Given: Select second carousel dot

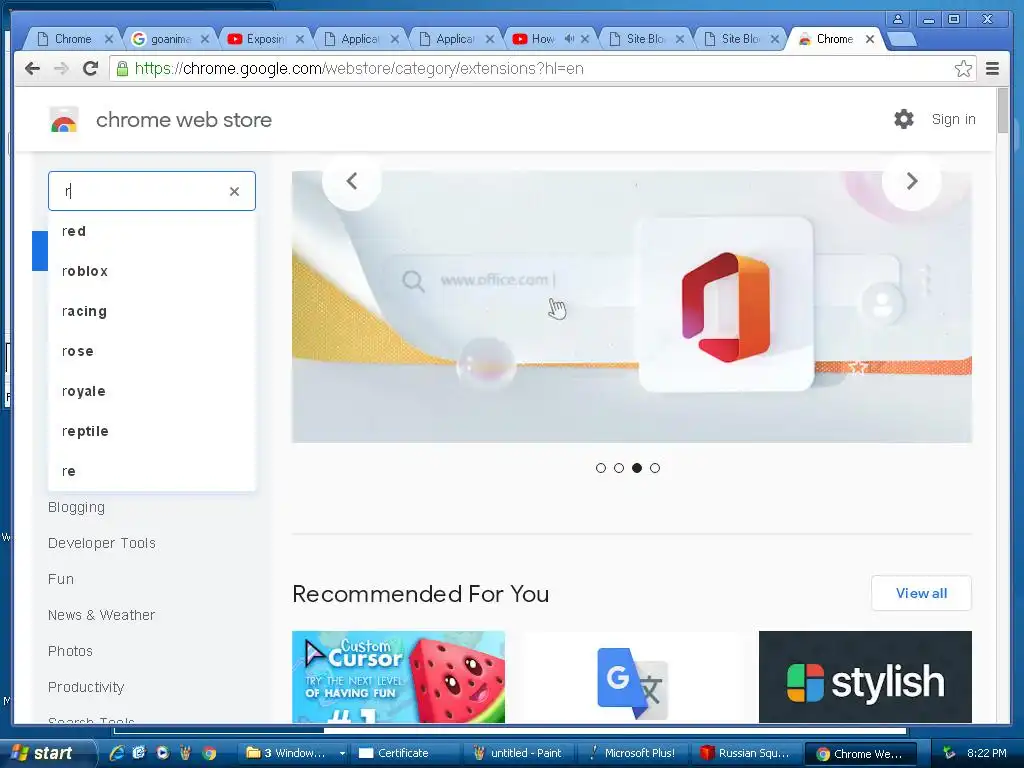Looking at the screenshot, I should pos(619,468).
